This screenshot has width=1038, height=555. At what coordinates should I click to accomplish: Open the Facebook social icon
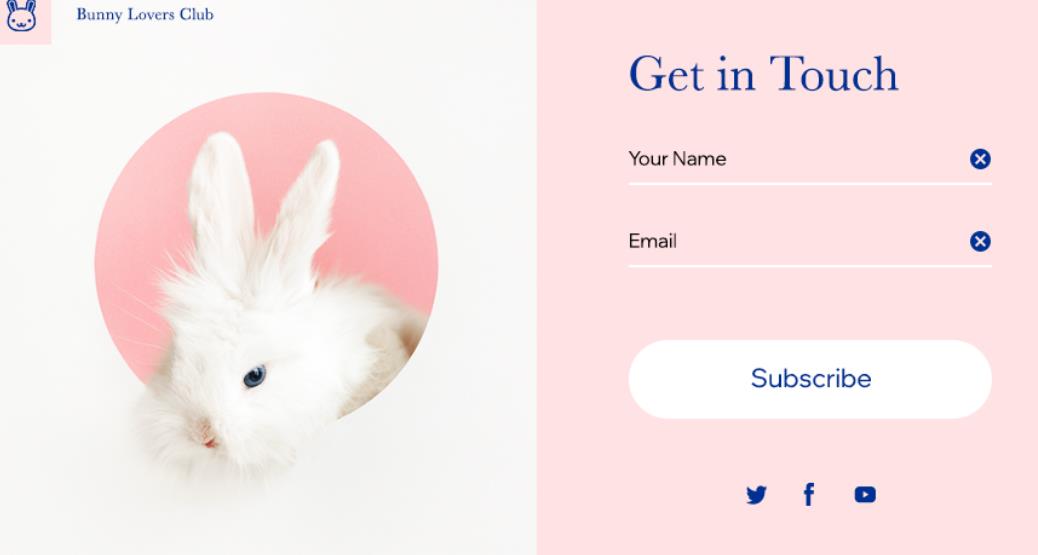[x=809, y=494]
